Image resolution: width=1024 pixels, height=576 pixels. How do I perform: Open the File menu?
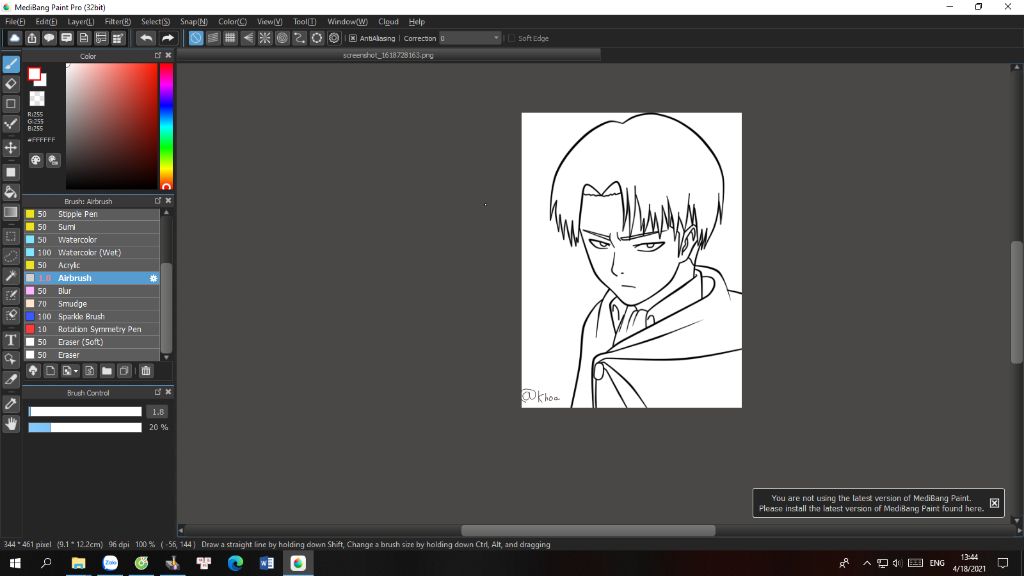tap(15, 22)
